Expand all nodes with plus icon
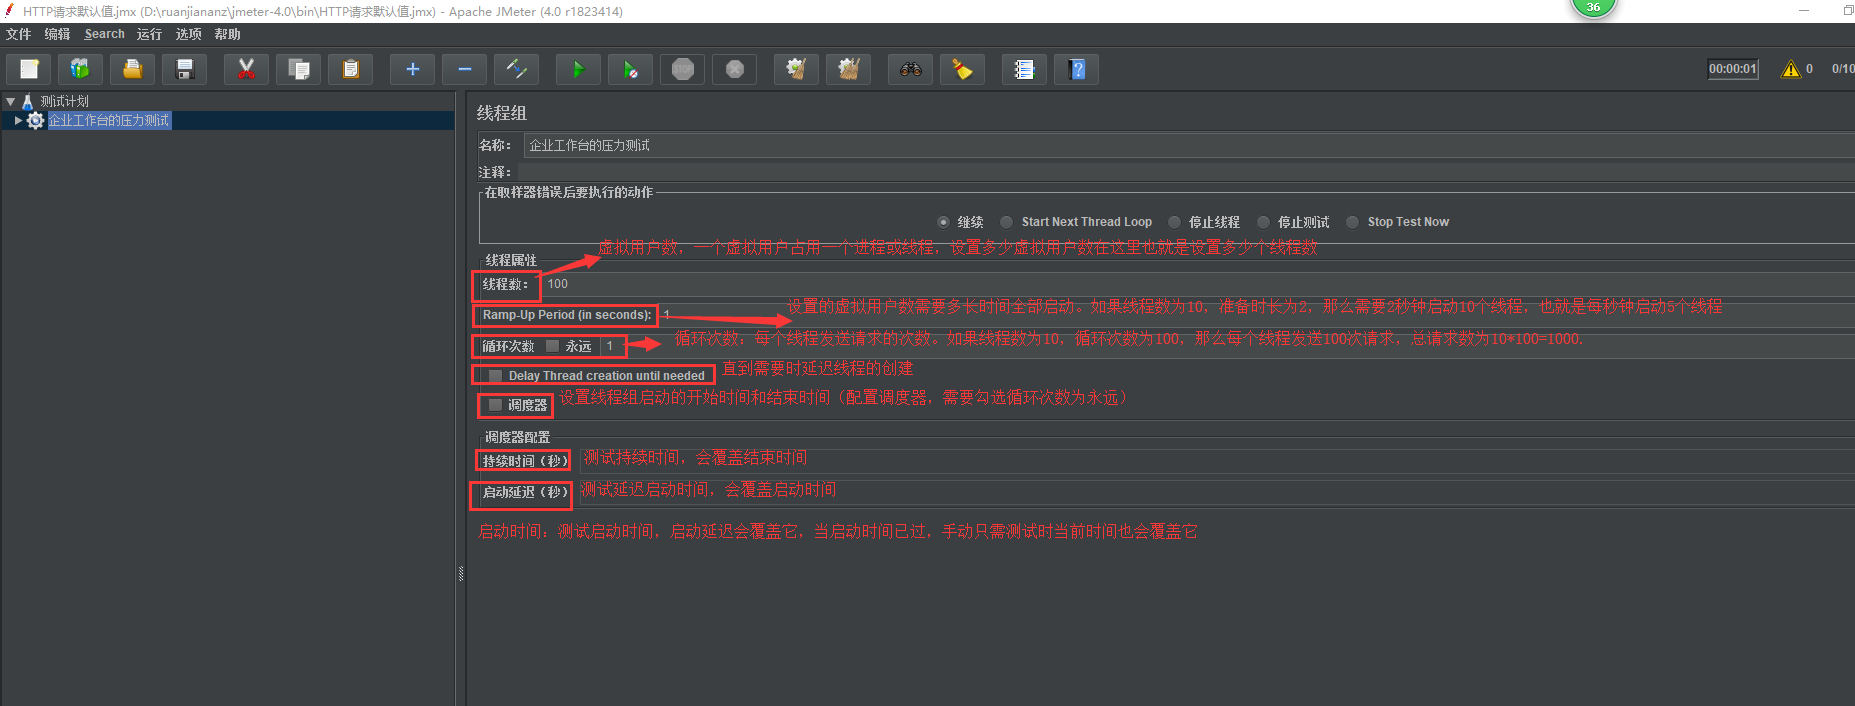The width and height of the screenshot is (1855, 706). coord(413,69)
